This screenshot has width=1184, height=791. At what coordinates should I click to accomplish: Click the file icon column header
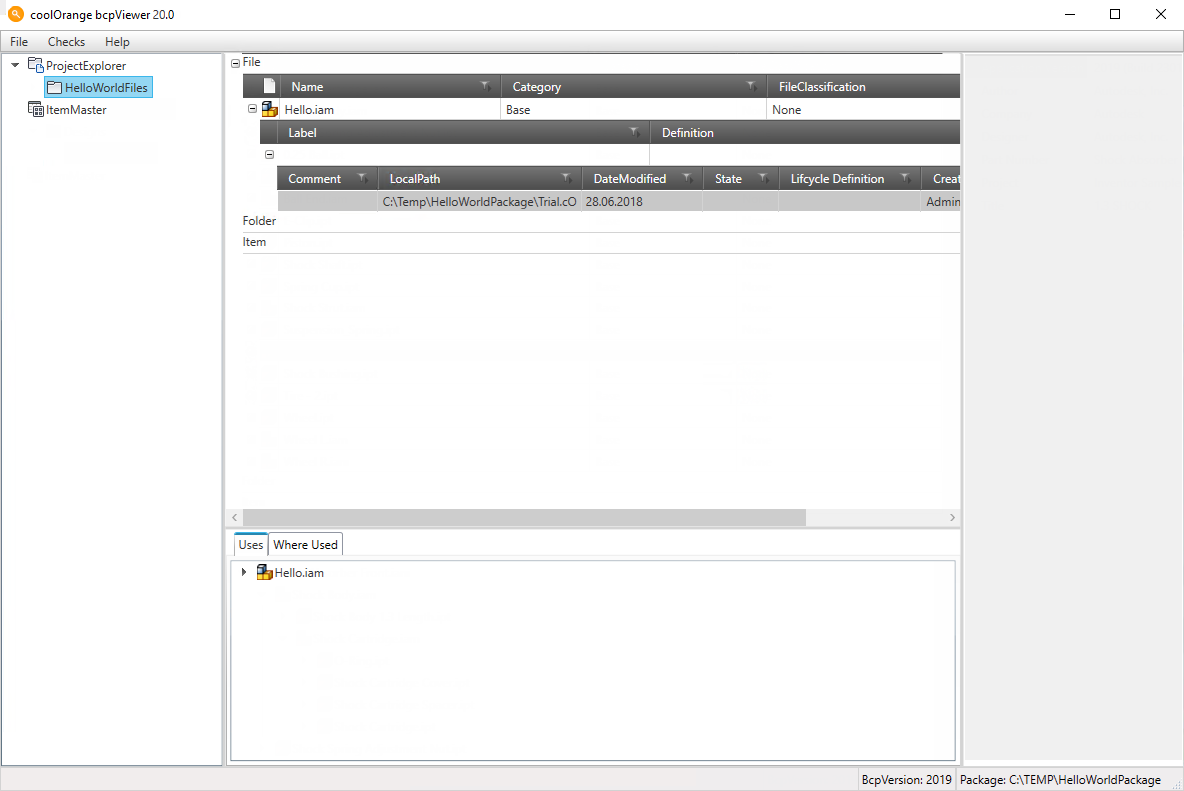269,87
